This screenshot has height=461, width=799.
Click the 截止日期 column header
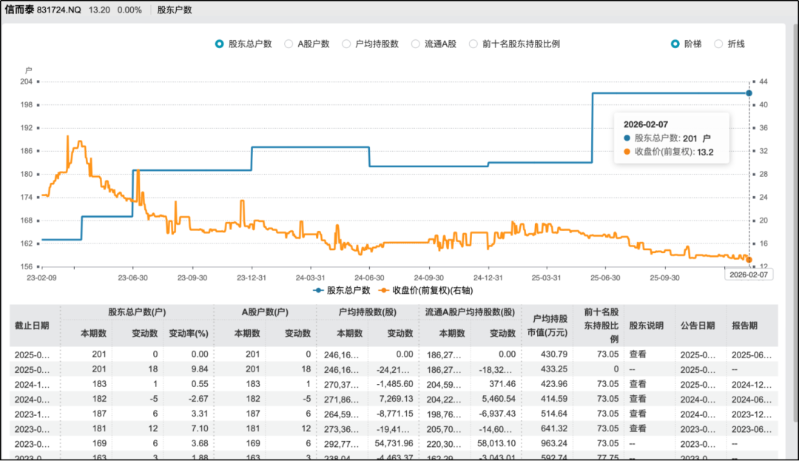tap(32, 325)
